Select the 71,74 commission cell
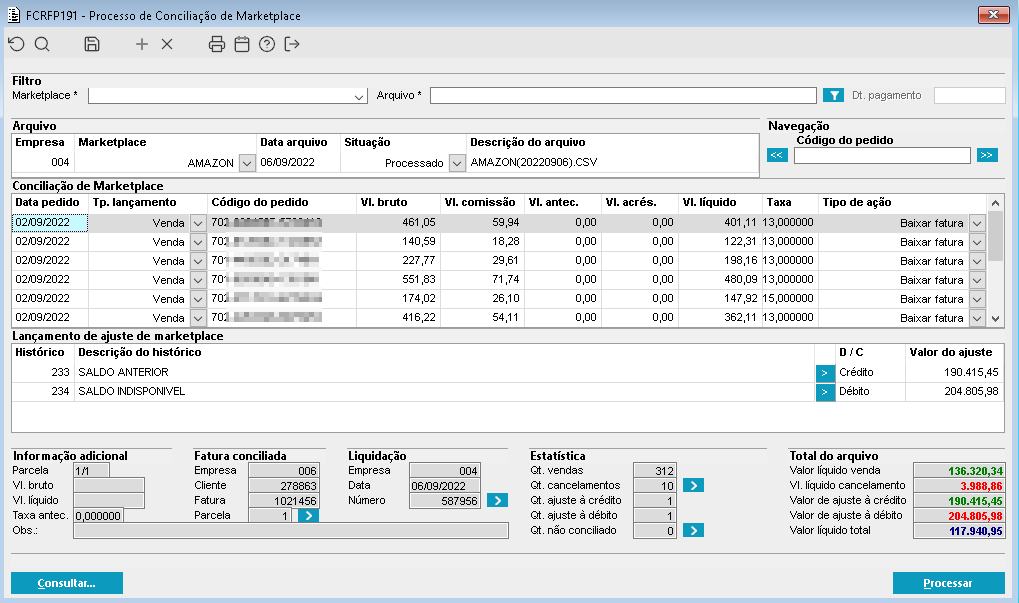This screenshot has width=1019, height=603. pyautogui.click(x=482, y=280)
